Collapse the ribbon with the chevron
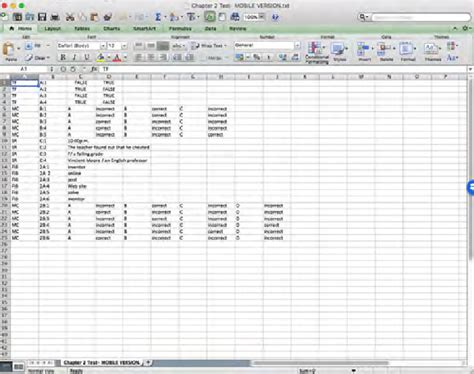Screen dimensions: 474x374 [455, 29]
